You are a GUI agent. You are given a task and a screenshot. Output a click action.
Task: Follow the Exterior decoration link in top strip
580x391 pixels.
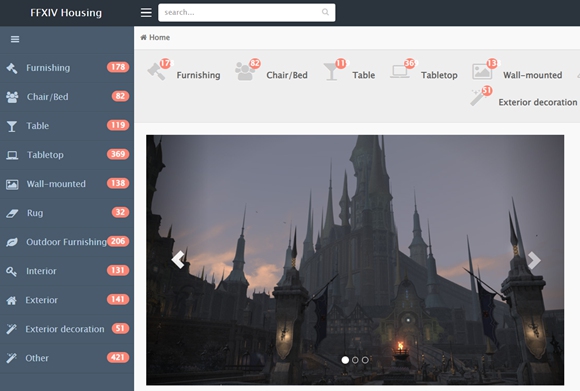(x=538, y=102)
